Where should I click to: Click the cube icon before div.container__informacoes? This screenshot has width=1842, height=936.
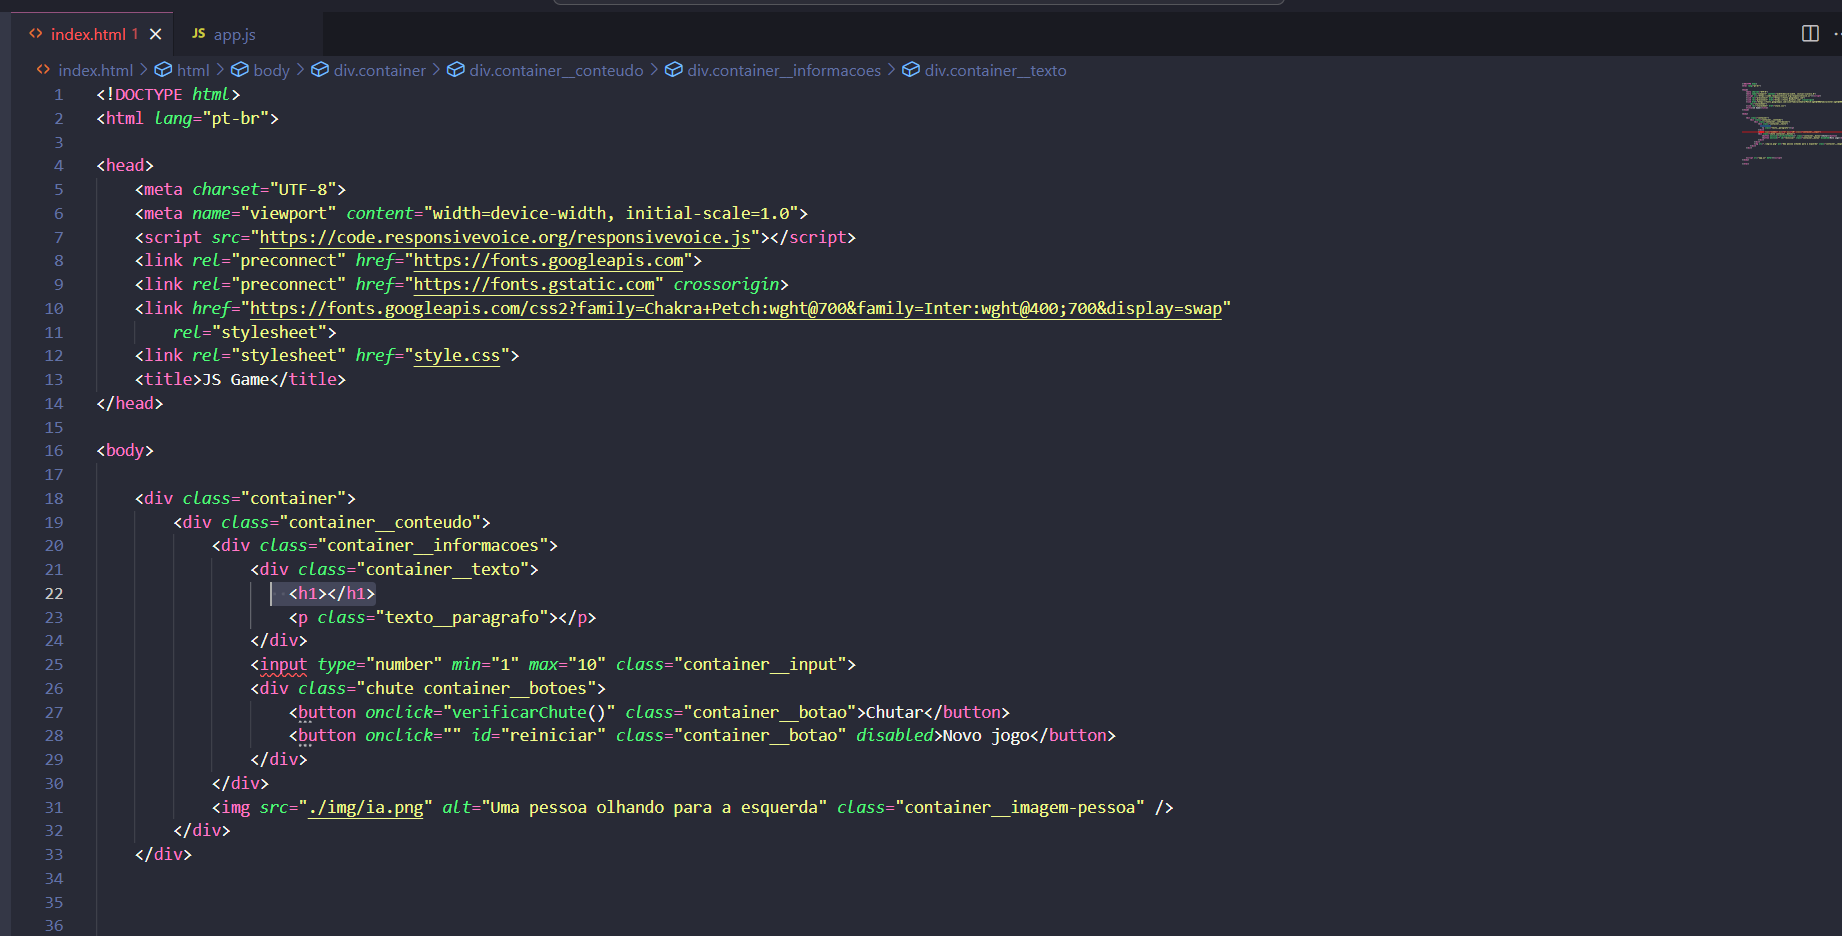click(x=674, y=70)
